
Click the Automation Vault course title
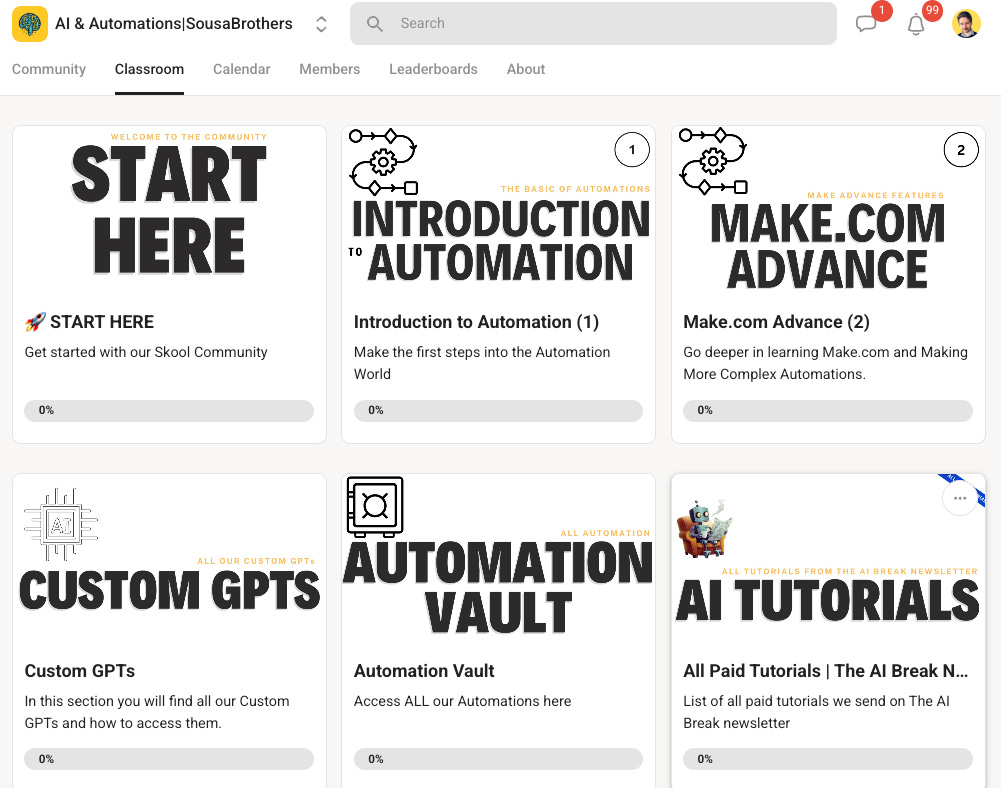tap(424, 671)
